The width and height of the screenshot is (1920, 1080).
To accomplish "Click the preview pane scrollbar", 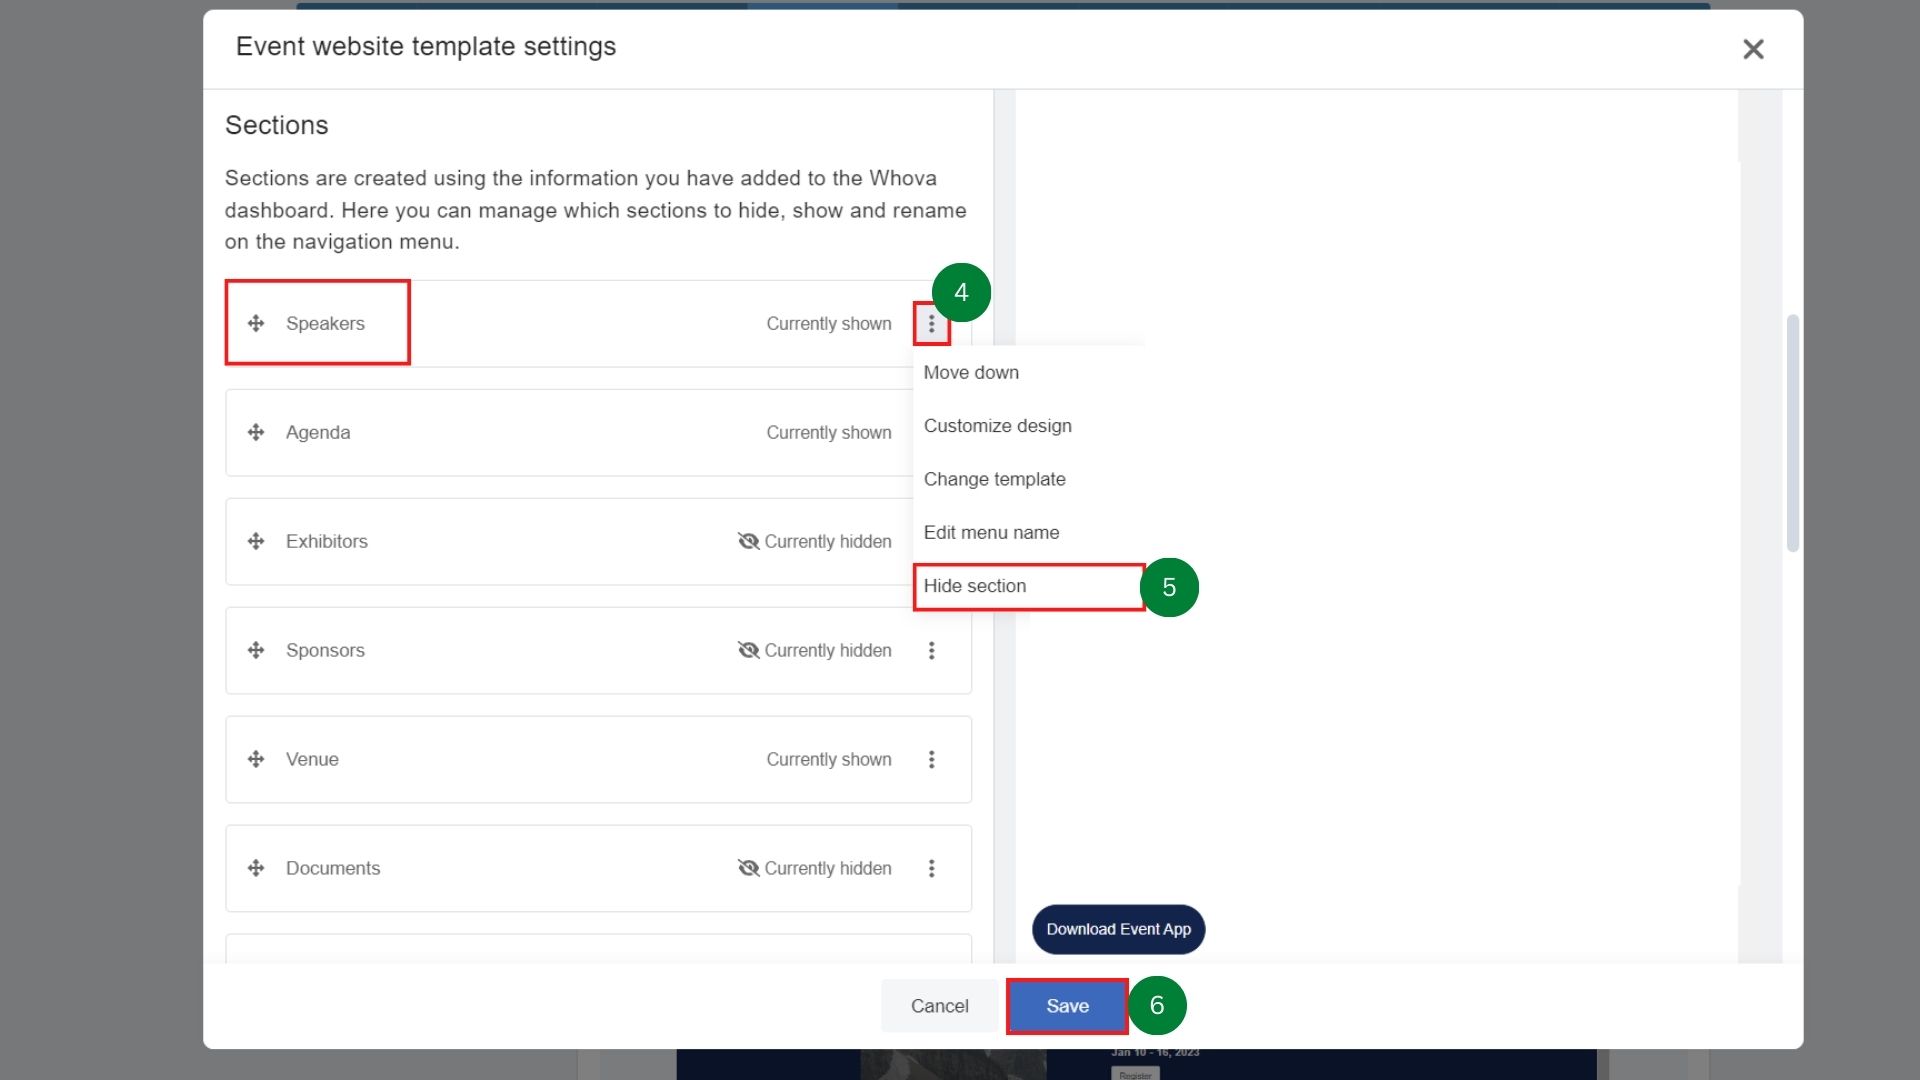I will (1792, 432).
